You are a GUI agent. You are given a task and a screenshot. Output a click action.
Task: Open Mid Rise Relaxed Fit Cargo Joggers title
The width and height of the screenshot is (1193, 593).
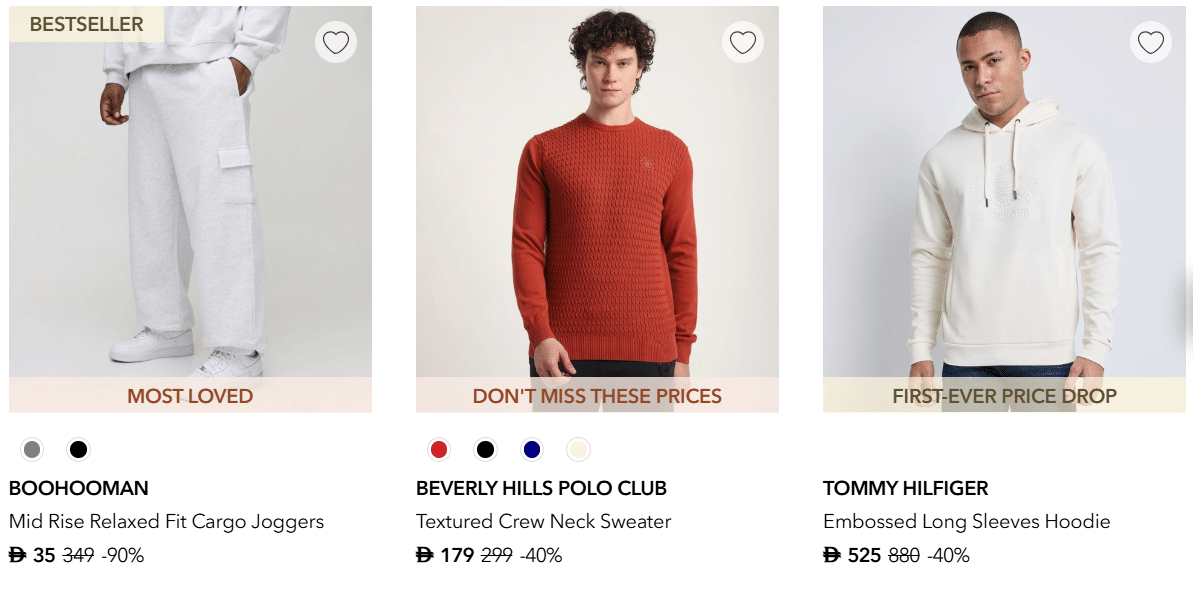(x=166, y=522)
